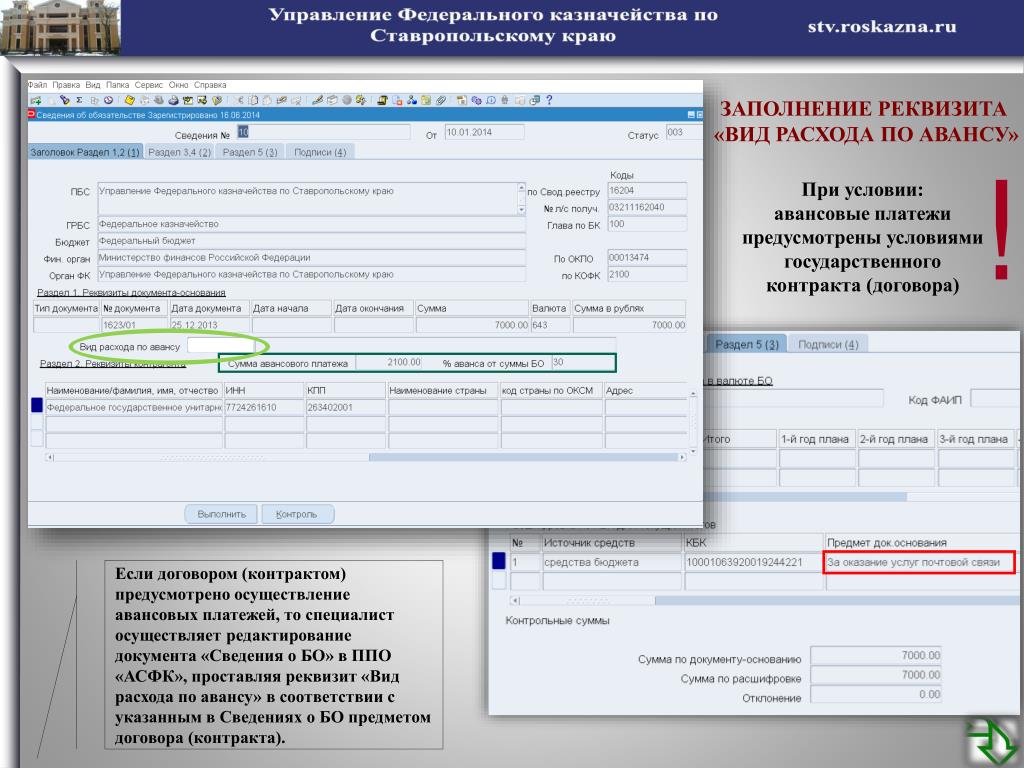Image resolution: width=1024 pixels, height=768 pixels.
Task: Click the scissors cut icon in toolbar
Action: pyautogui.click(x=240, y=100)
